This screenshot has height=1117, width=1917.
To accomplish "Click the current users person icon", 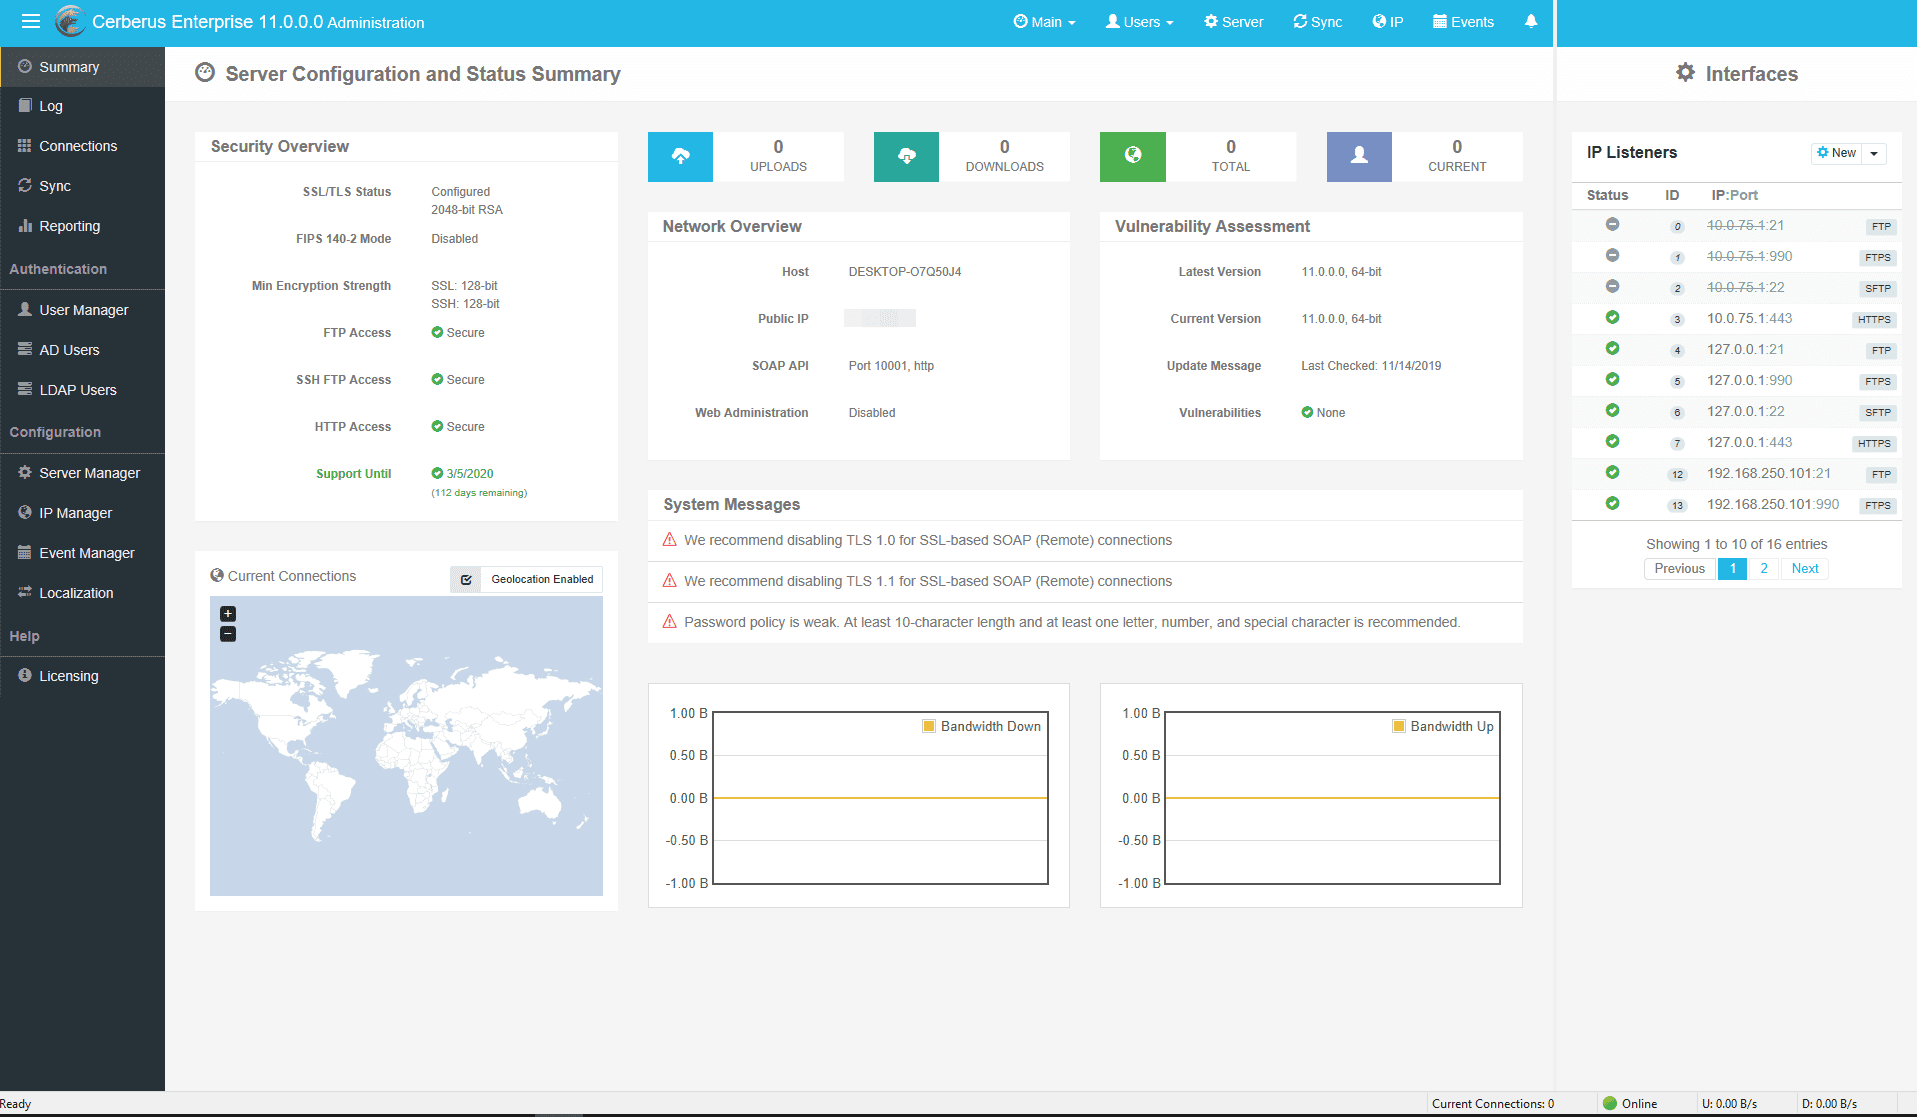I will tap(1359, 156).
